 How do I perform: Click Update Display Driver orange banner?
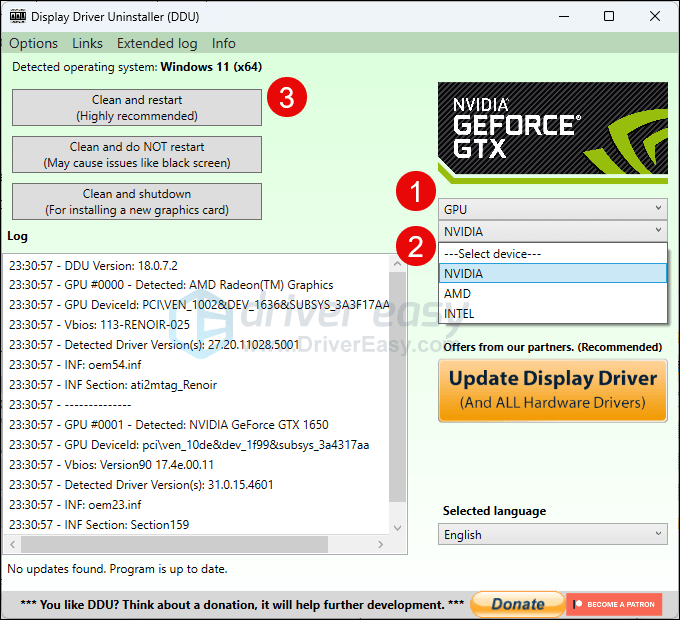[x=552, y=389]
